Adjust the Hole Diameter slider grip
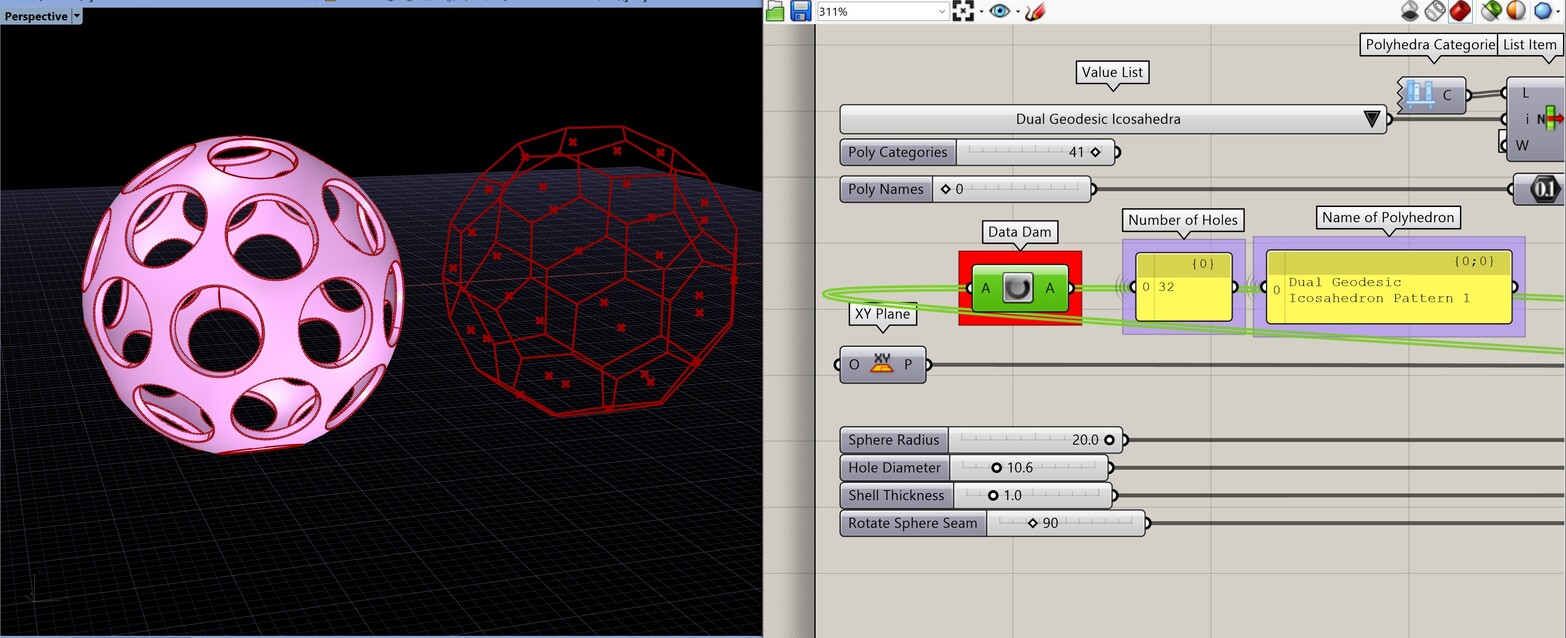The width and height of the screenshot is (1566, 638). [996, 468]
